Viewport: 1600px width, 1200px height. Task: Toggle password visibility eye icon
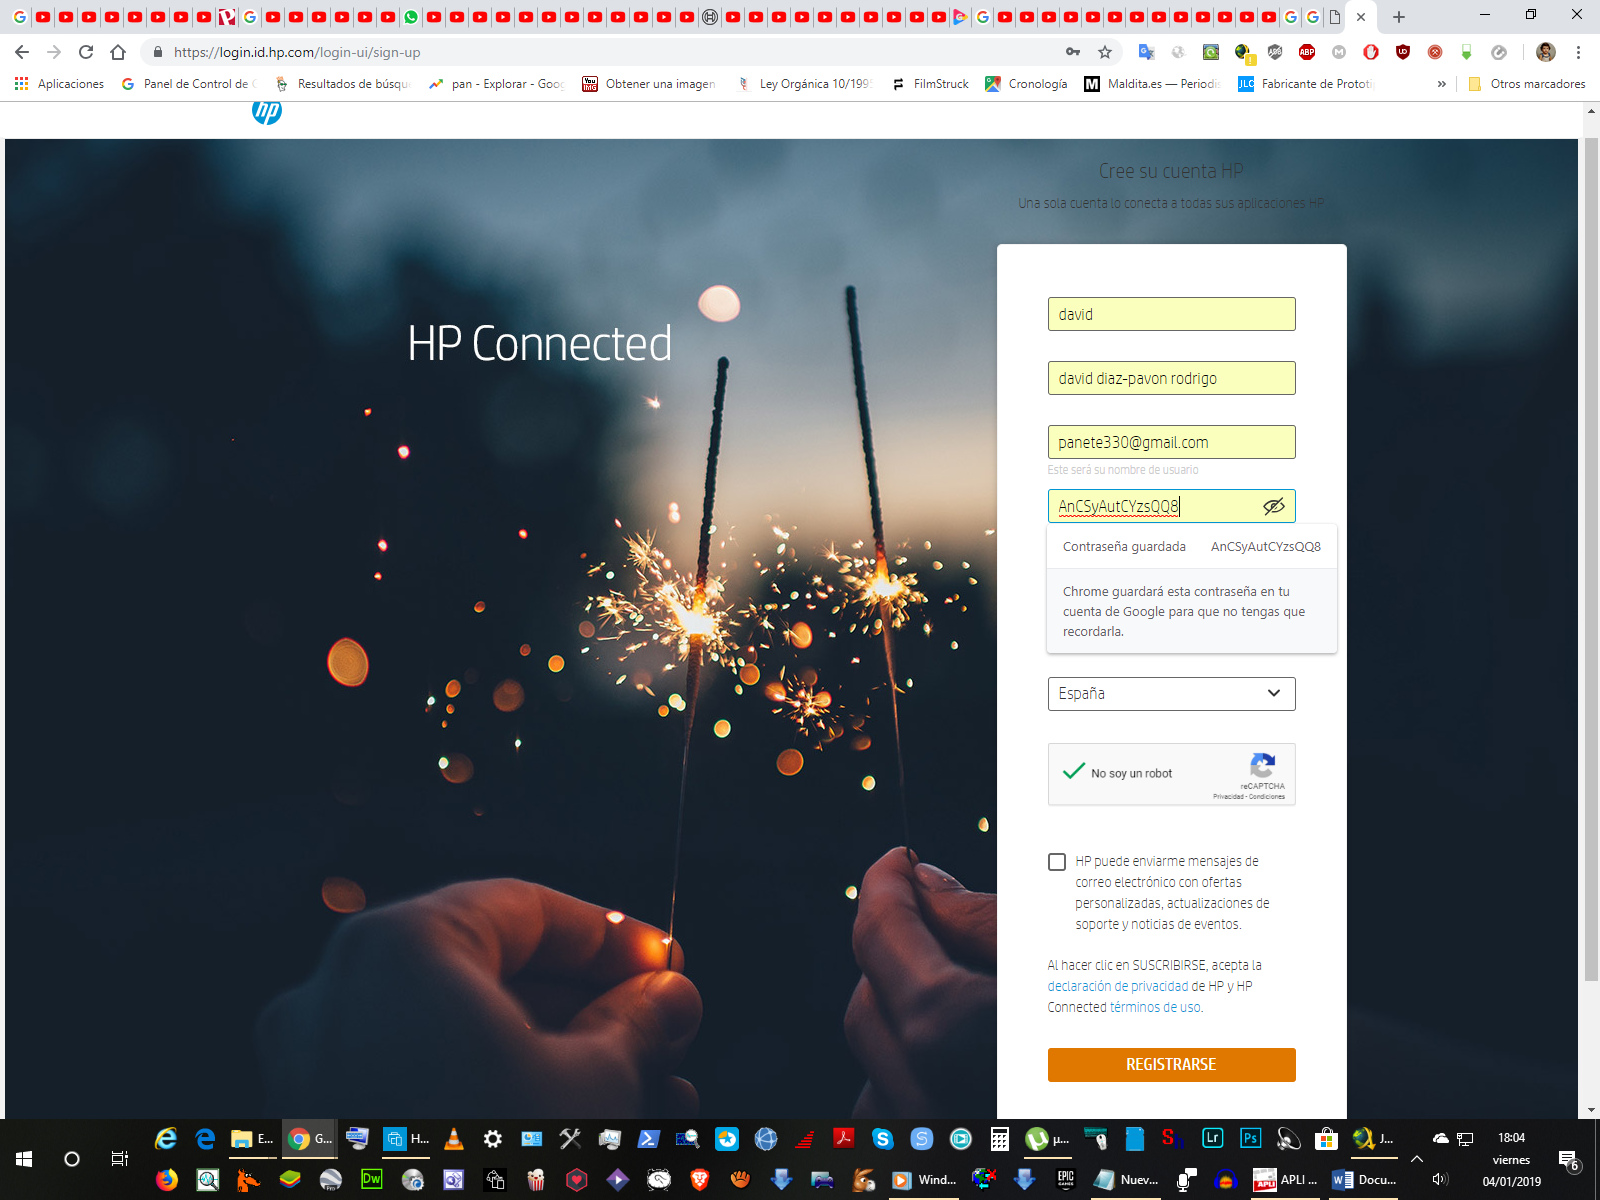1273,506
